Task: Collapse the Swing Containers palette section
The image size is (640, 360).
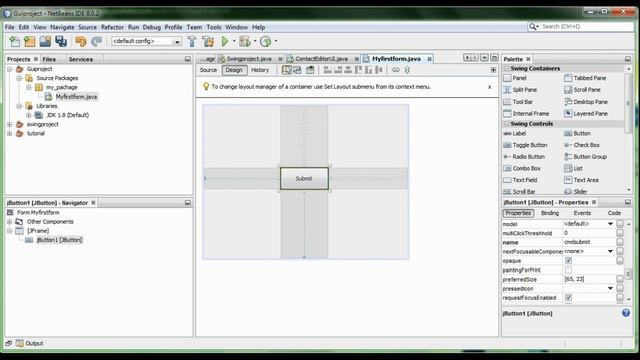Action: click(507, 69)
